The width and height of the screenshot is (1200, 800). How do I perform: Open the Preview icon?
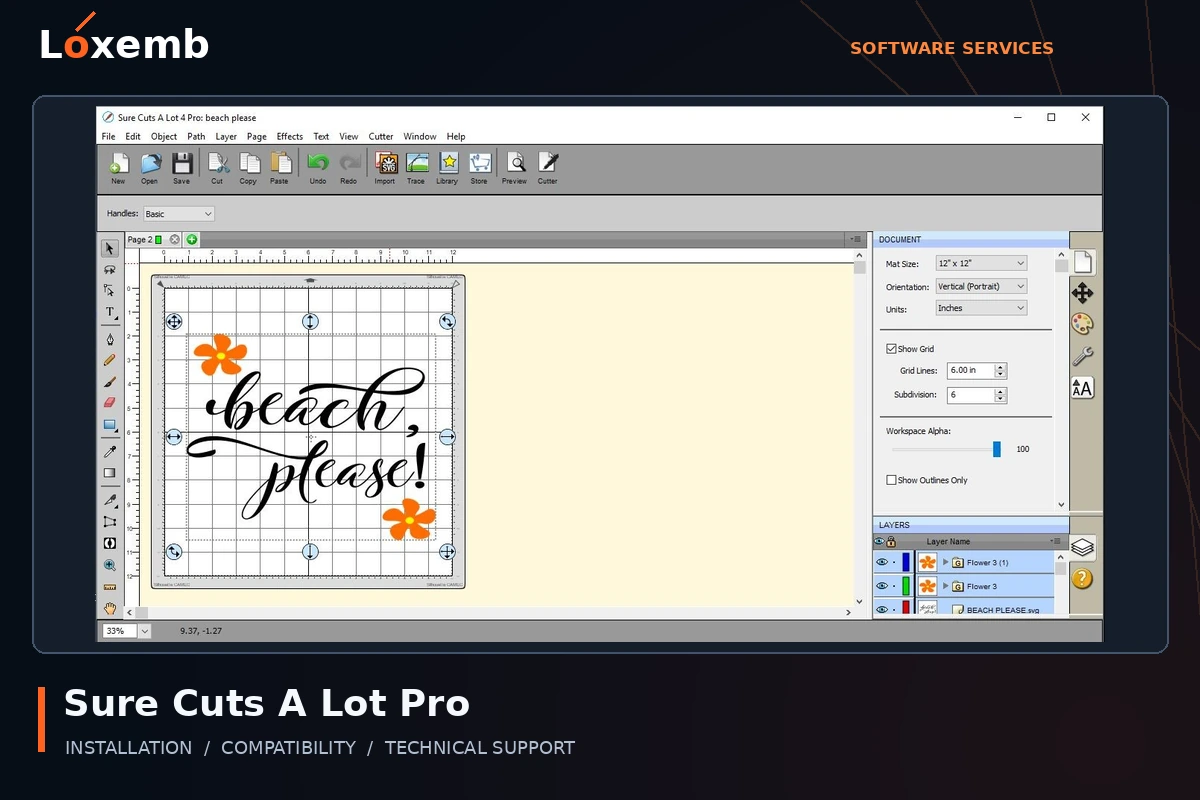pos(515,163)
